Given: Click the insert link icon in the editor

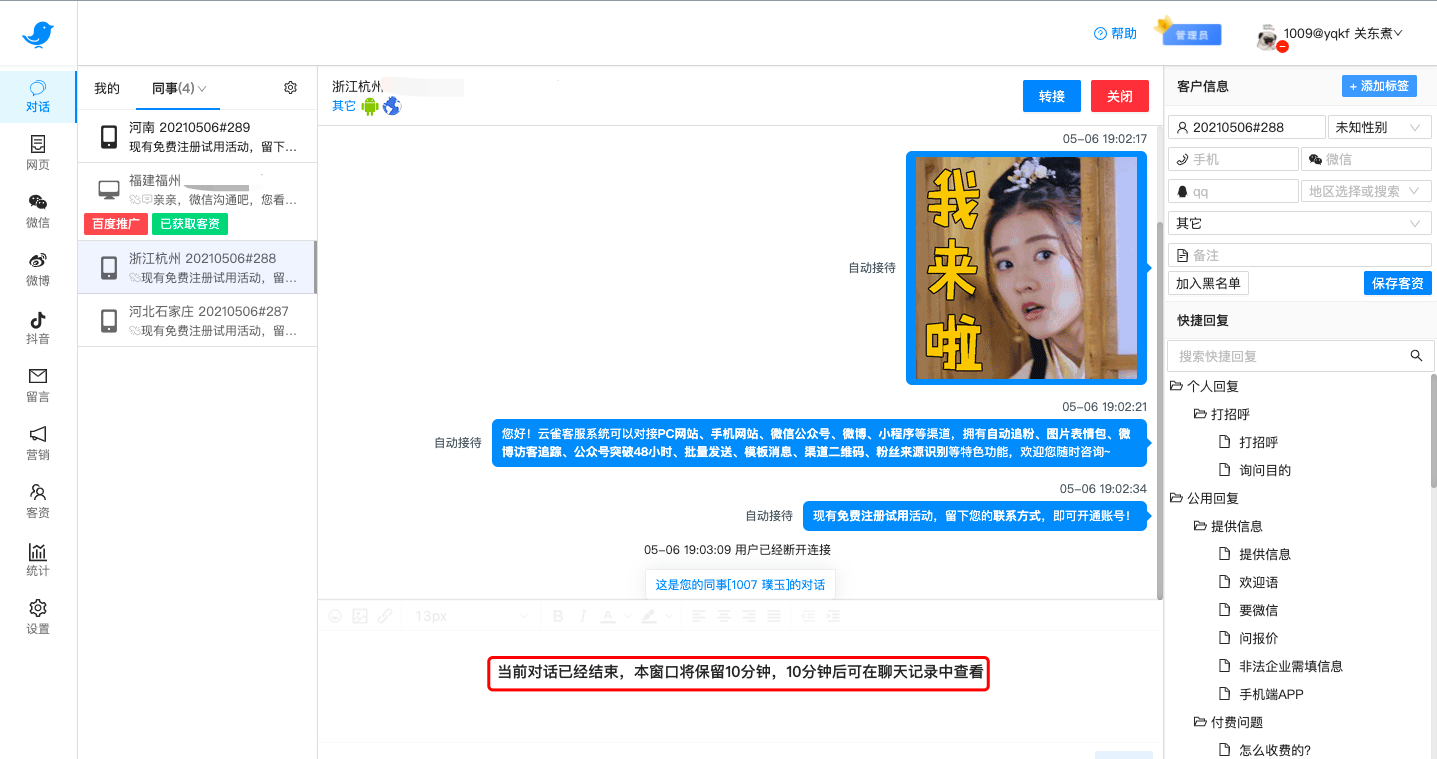Looking at the screenshot, I should pyautogui.click(x=386, y=615).
